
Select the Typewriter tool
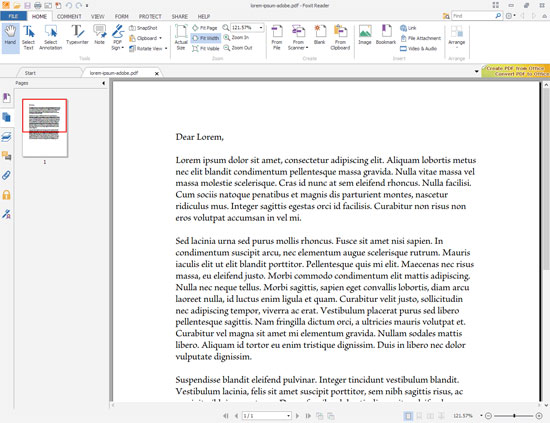[x=77, y=35]
